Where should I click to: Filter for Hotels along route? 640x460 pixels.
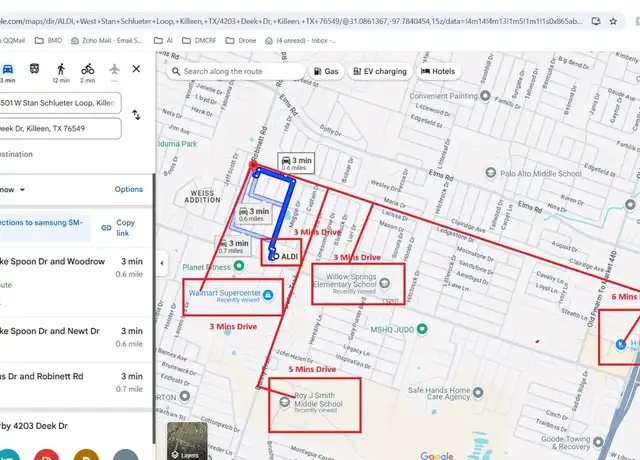click(438, 71)
